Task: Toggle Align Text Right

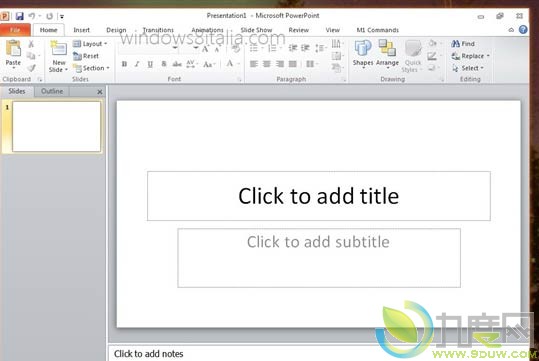Action: pyautogui.click(x=280, y=64)
